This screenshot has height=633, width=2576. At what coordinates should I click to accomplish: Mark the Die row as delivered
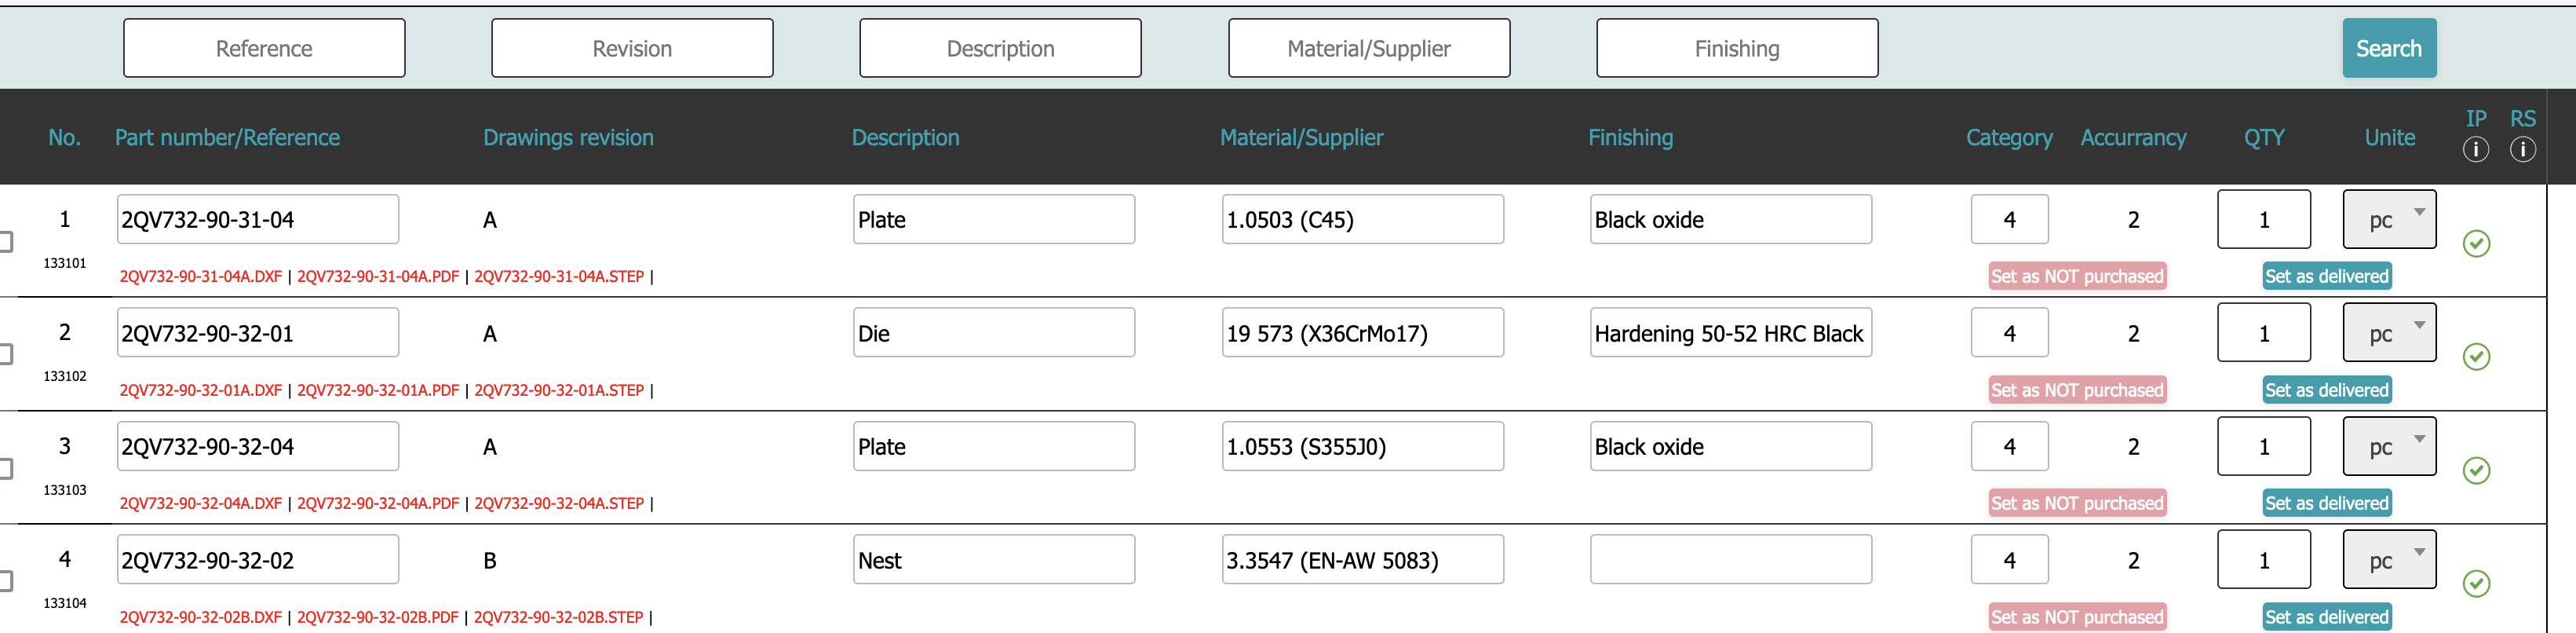2326,390
